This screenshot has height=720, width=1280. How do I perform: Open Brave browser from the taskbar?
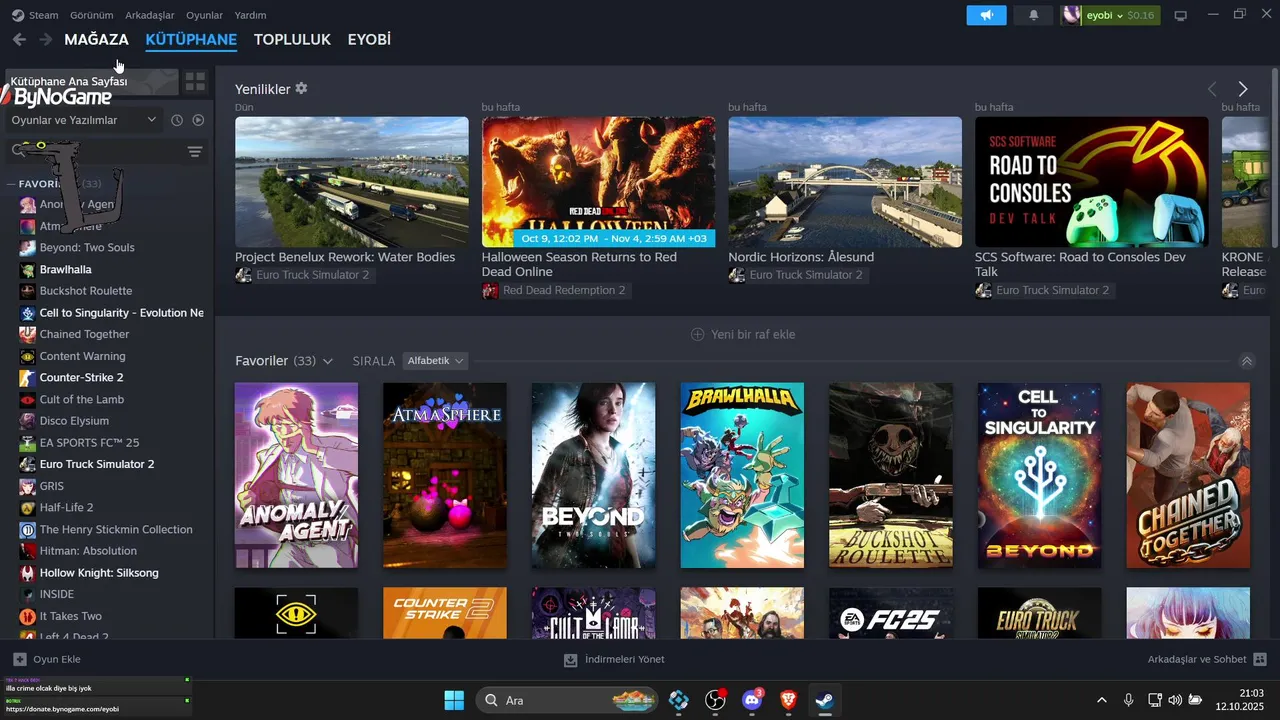click(788, 700)
